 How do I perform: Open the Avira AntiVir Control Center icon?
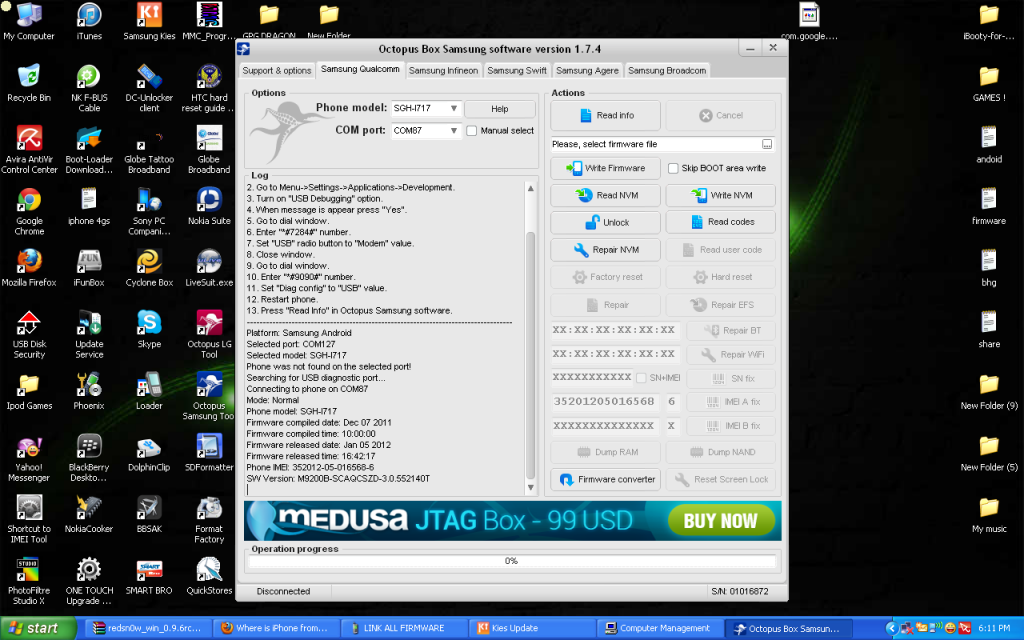point(29,150)
